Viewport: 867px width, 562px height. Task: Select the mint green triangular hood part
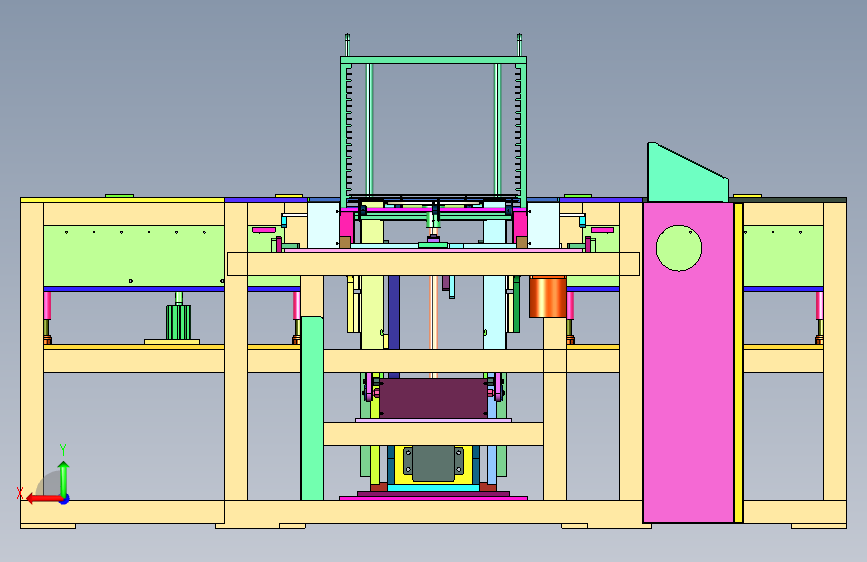click(x=687, y=173)
